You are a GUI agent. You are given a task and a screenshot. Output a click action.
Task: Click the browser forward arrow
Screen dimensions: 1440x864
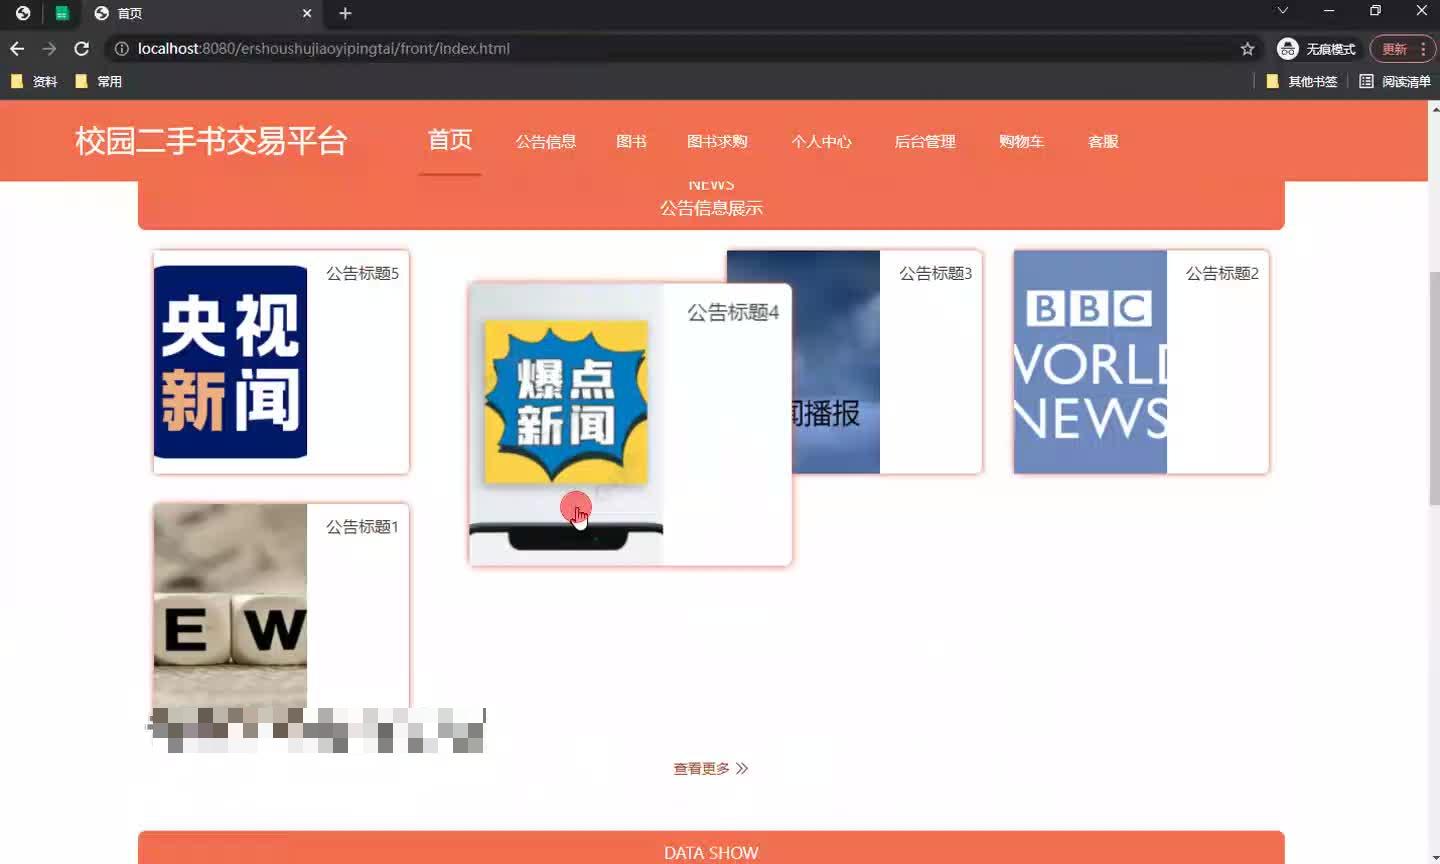click(x=49, y=48)
